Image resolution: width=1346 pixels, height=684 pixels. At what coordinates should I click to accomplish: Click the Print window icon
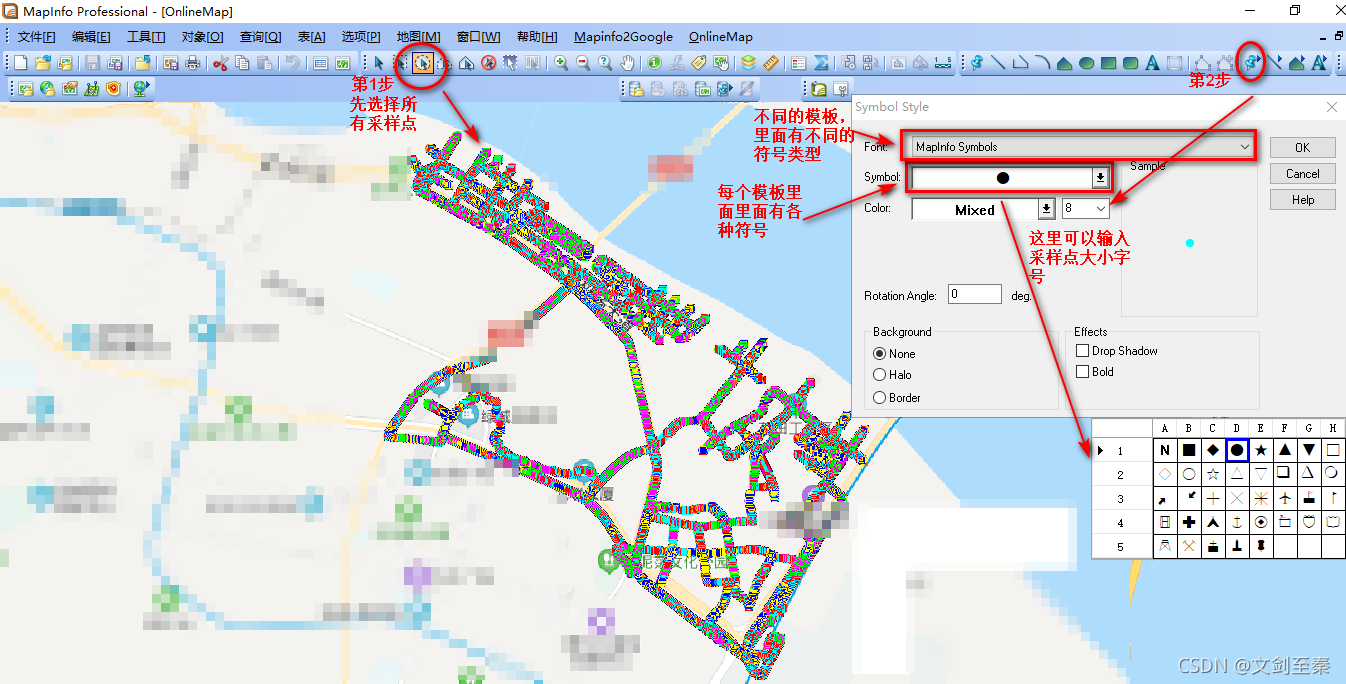193,62
